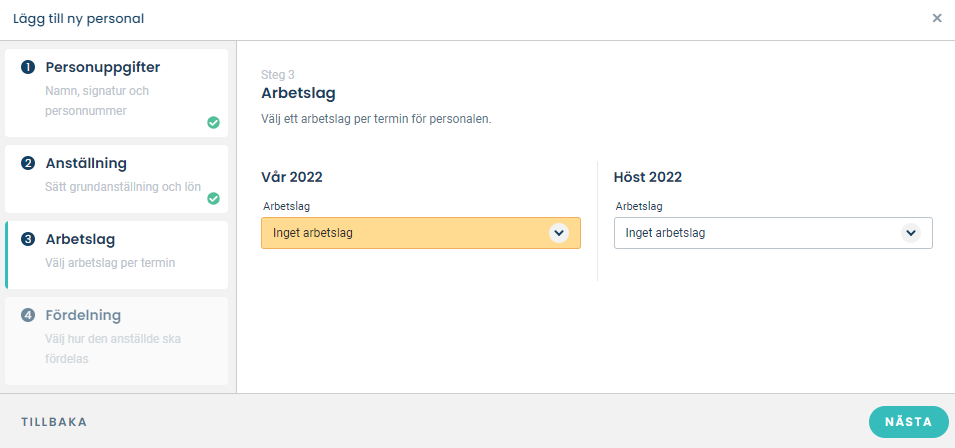Viewport: 955px width, 448px height.
Task: Select the Fördelning step in sidebar
Action: click(116, 341)
